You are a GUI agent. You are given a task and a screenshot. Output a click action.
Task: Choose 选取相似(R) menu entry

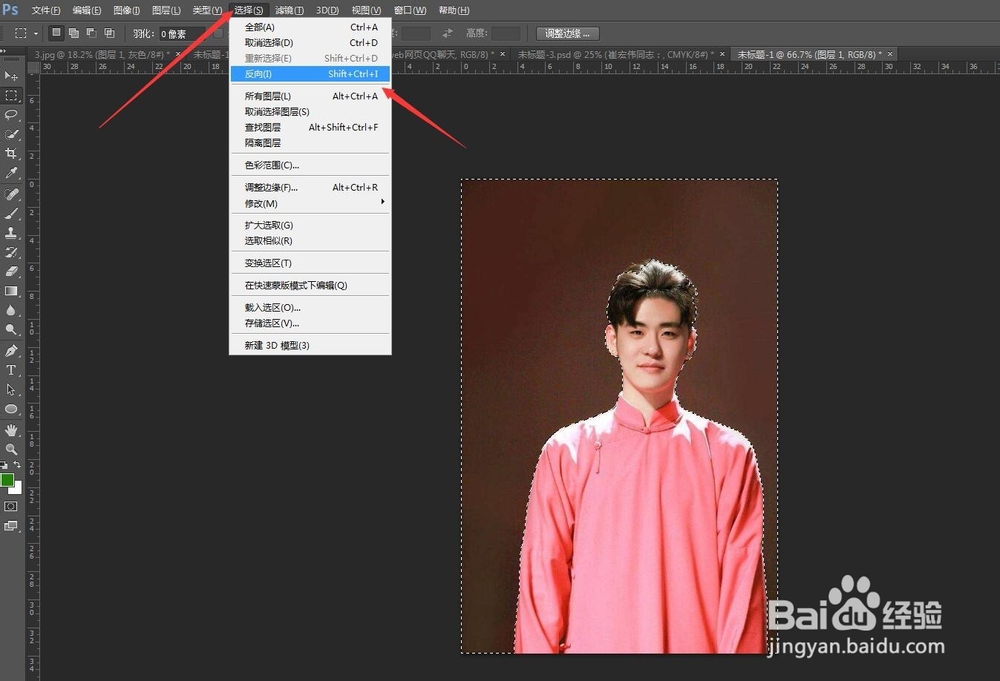click(x=311, y=241)
